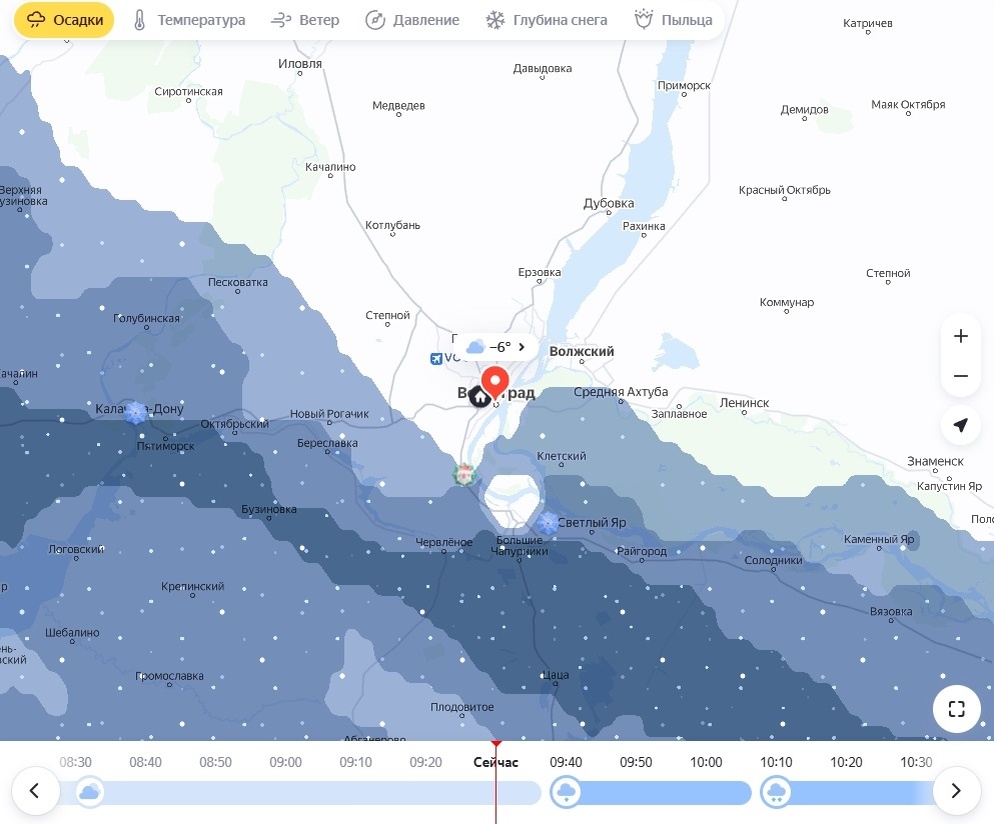The image size is (994, 824).
Task: Click the Маяк Октября label
Action: pyautogui.click(x=908, y=105)
